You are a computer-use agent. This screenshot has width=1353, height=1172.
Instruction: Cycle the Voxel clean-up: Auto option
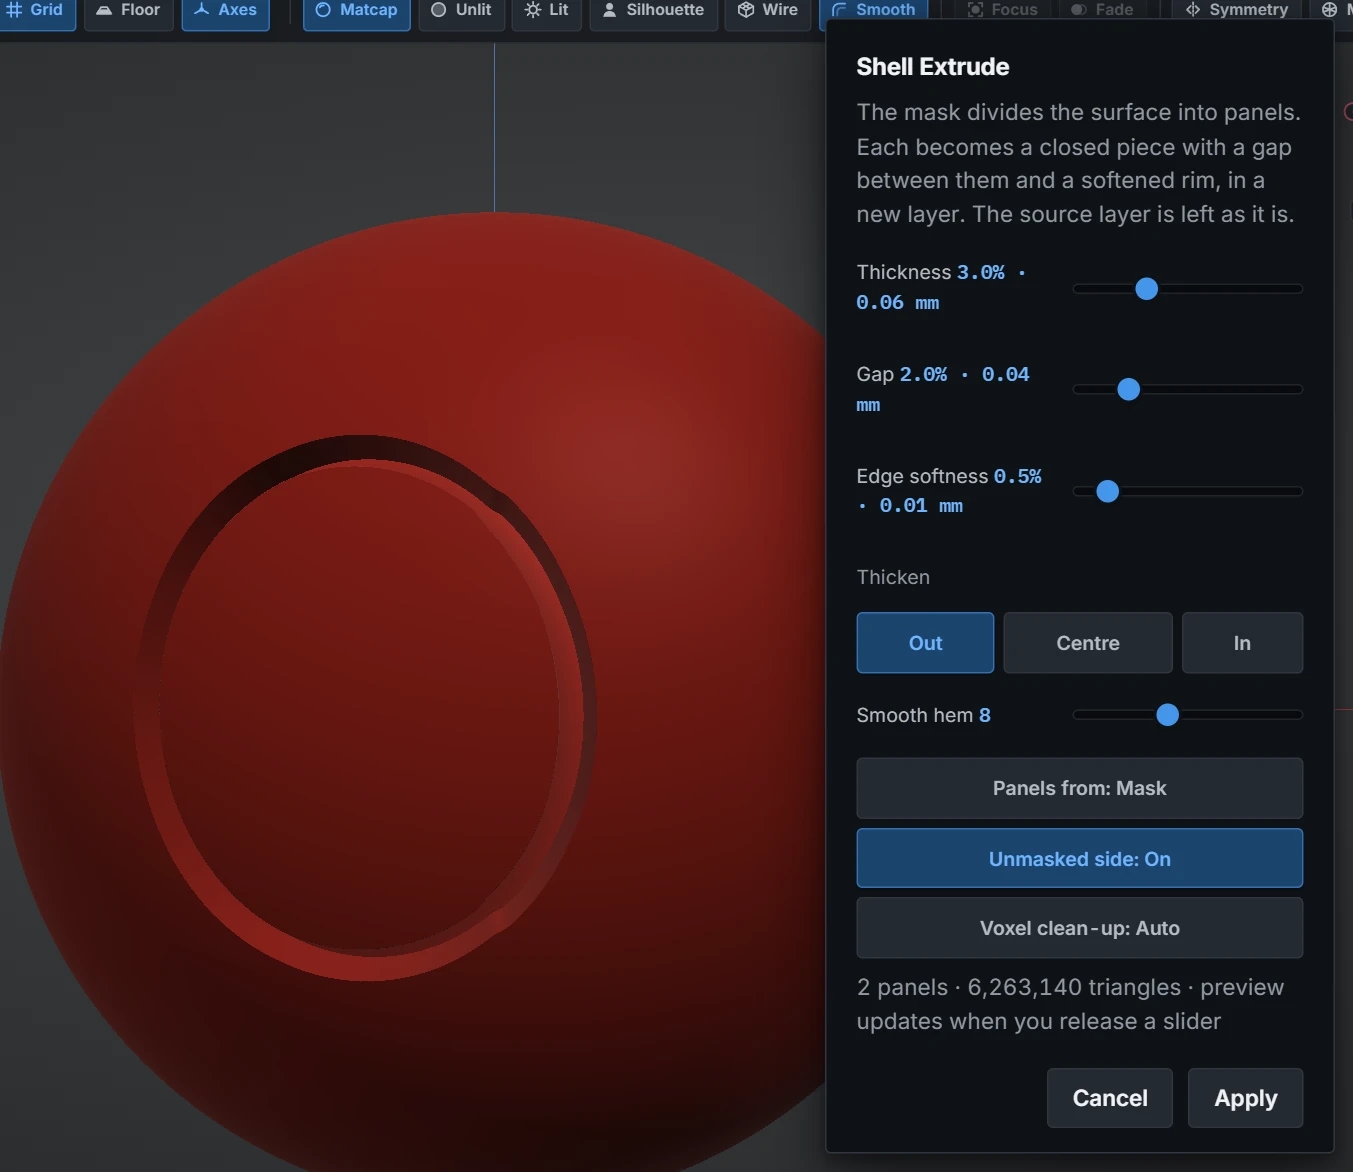pos(1080,928)
